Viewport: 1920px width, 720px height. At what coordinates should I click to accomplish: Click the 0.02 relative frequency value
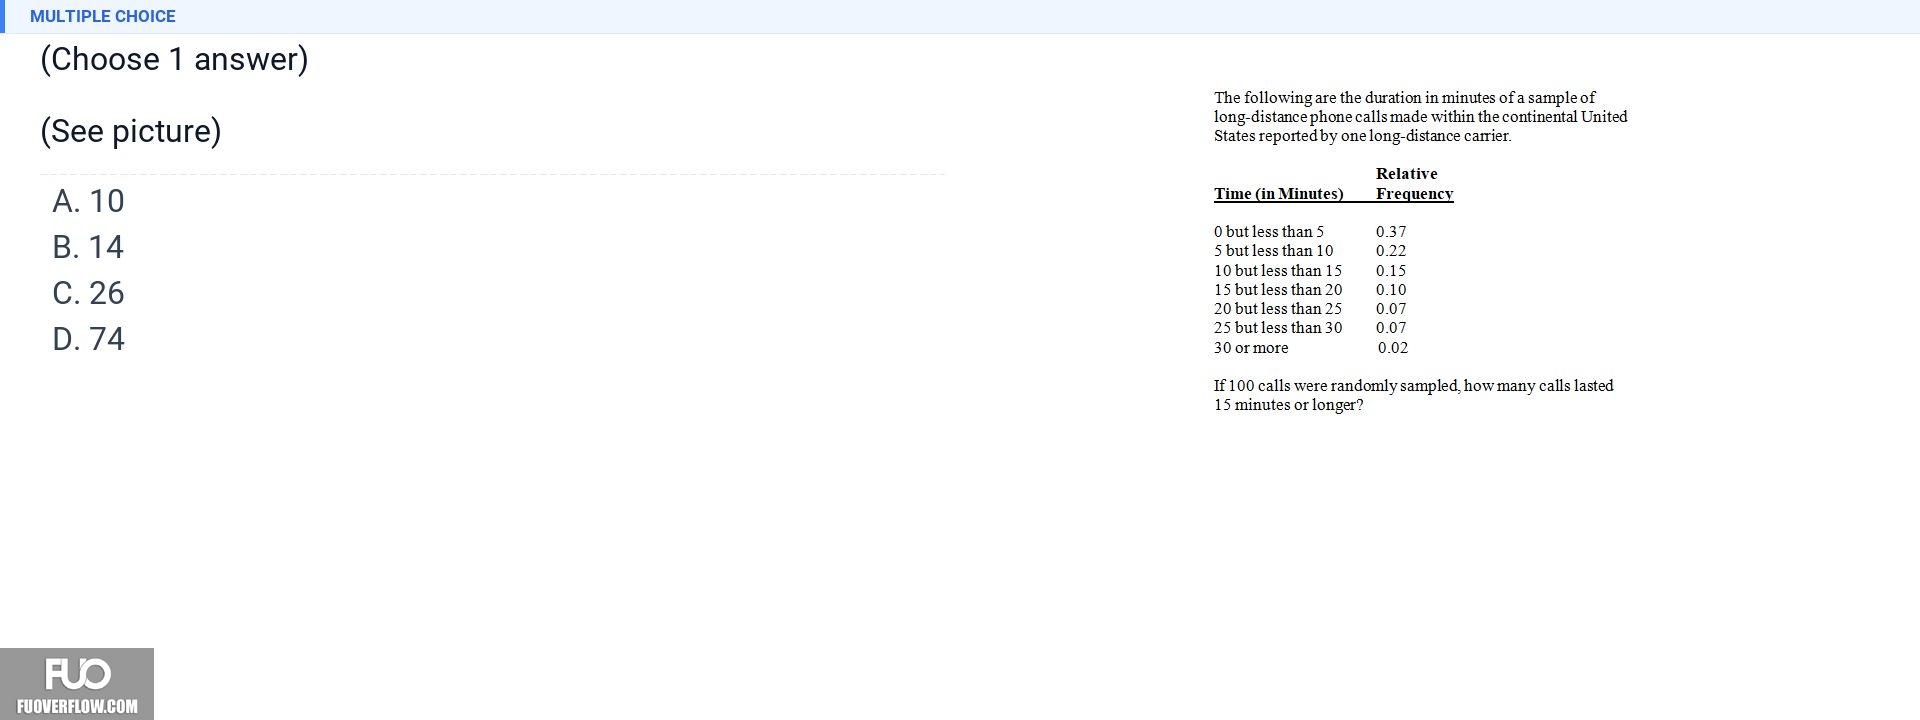click(x=1393, y=348)
